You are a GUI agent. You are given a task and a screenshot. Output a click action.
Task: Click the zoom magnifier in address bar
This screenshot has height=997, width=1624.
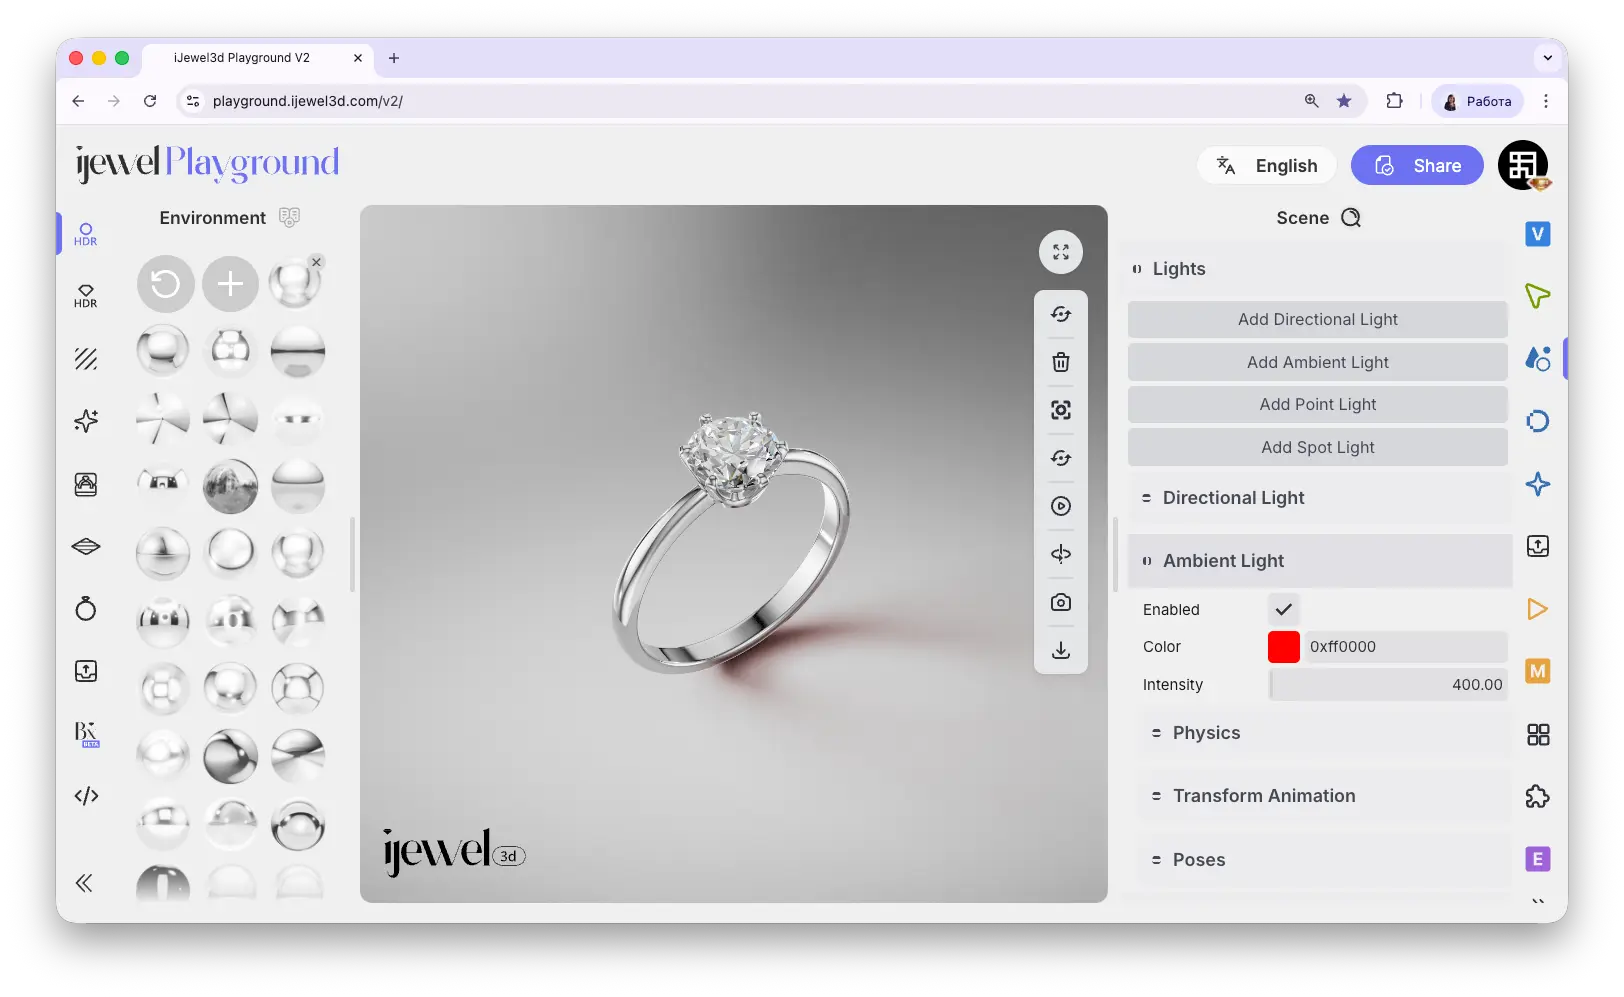click(1311, 101)
